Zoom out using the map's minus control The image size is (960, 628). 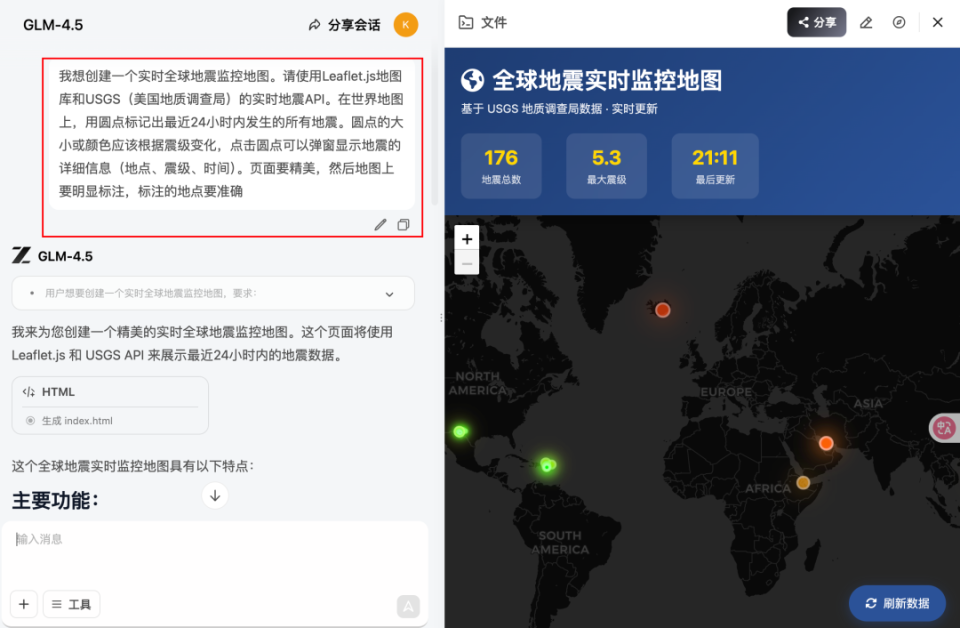[467, 263]
